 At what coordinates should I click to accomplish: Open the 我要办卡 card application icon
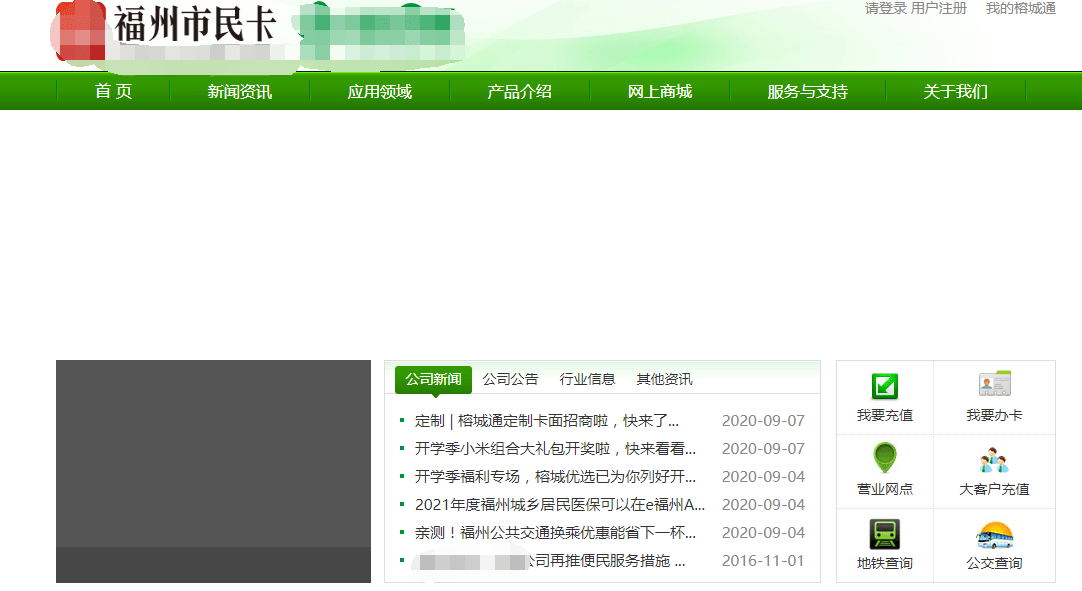pos(994,385)
